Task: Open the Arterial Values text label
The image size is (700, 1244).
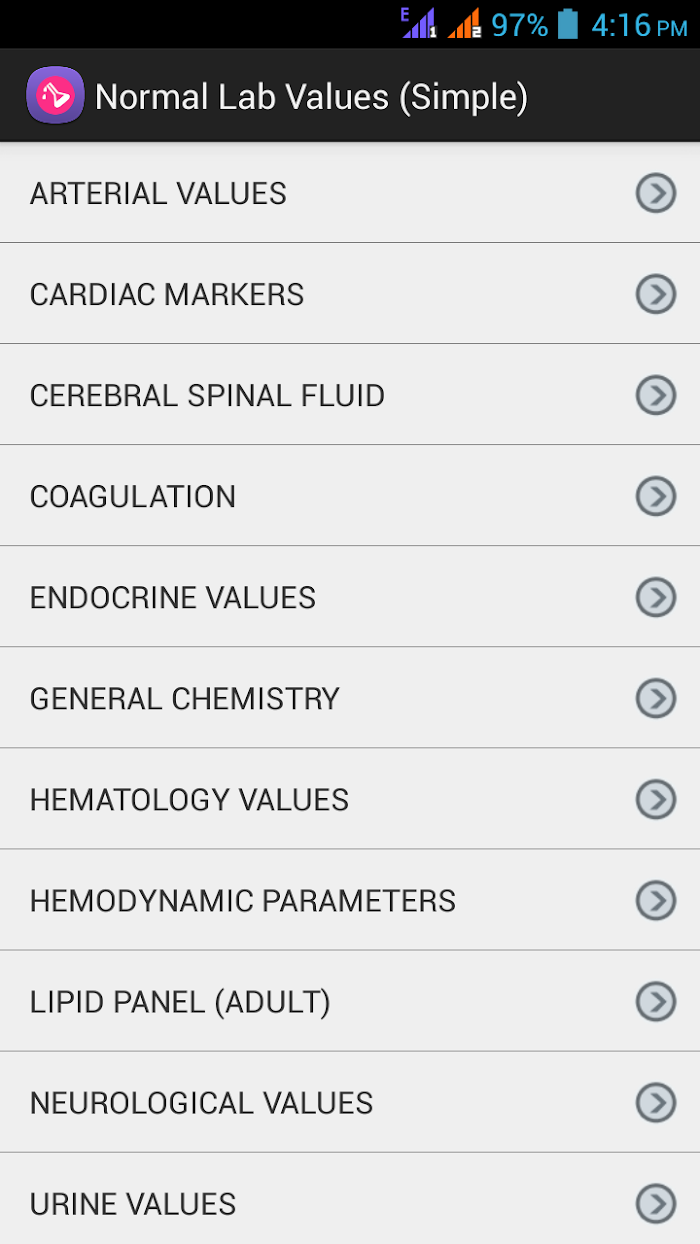Action: tap(158, 193)
